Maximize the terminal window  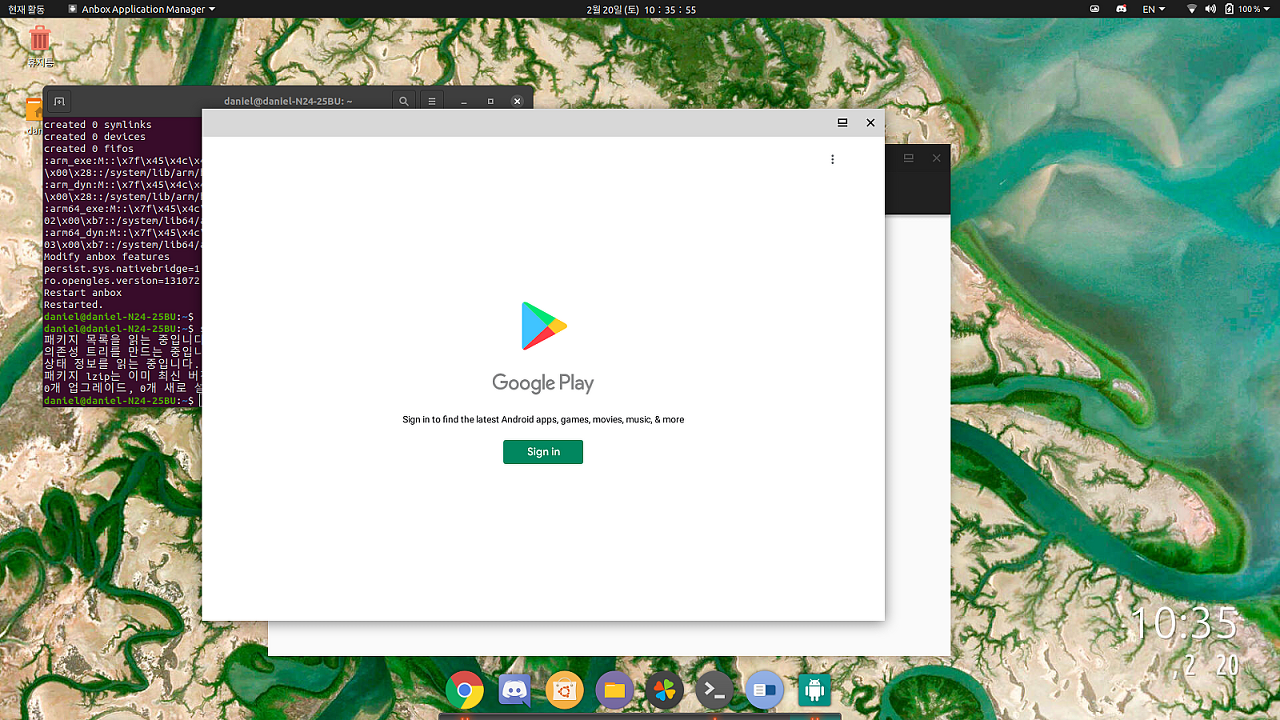[490, 101]
